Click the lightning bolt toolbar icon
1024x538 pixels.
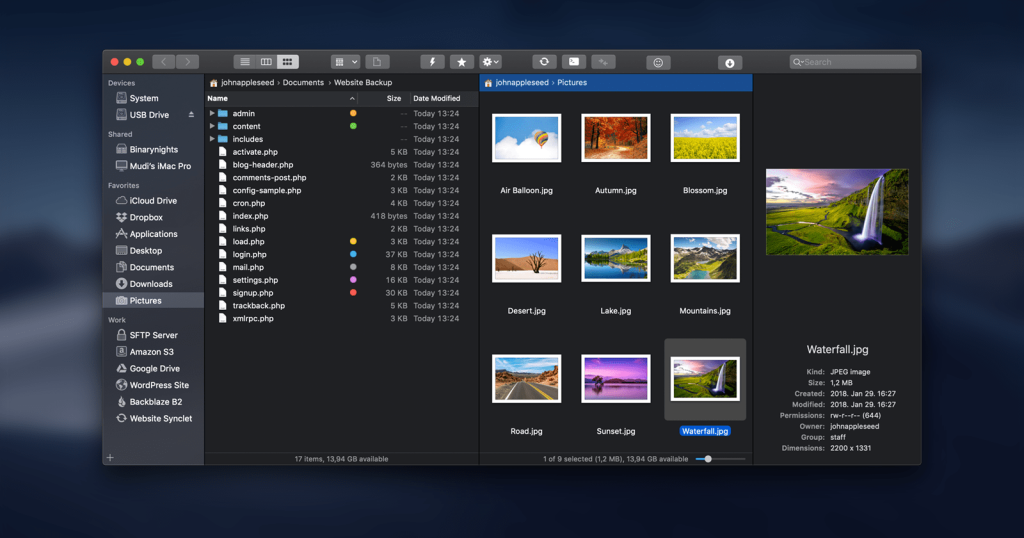coord(432,62)
